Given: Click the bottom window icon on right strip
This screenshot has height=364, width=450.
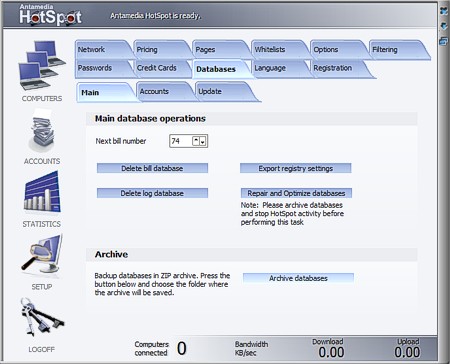Looking at the screenshot, I should [x=444, y=41].
